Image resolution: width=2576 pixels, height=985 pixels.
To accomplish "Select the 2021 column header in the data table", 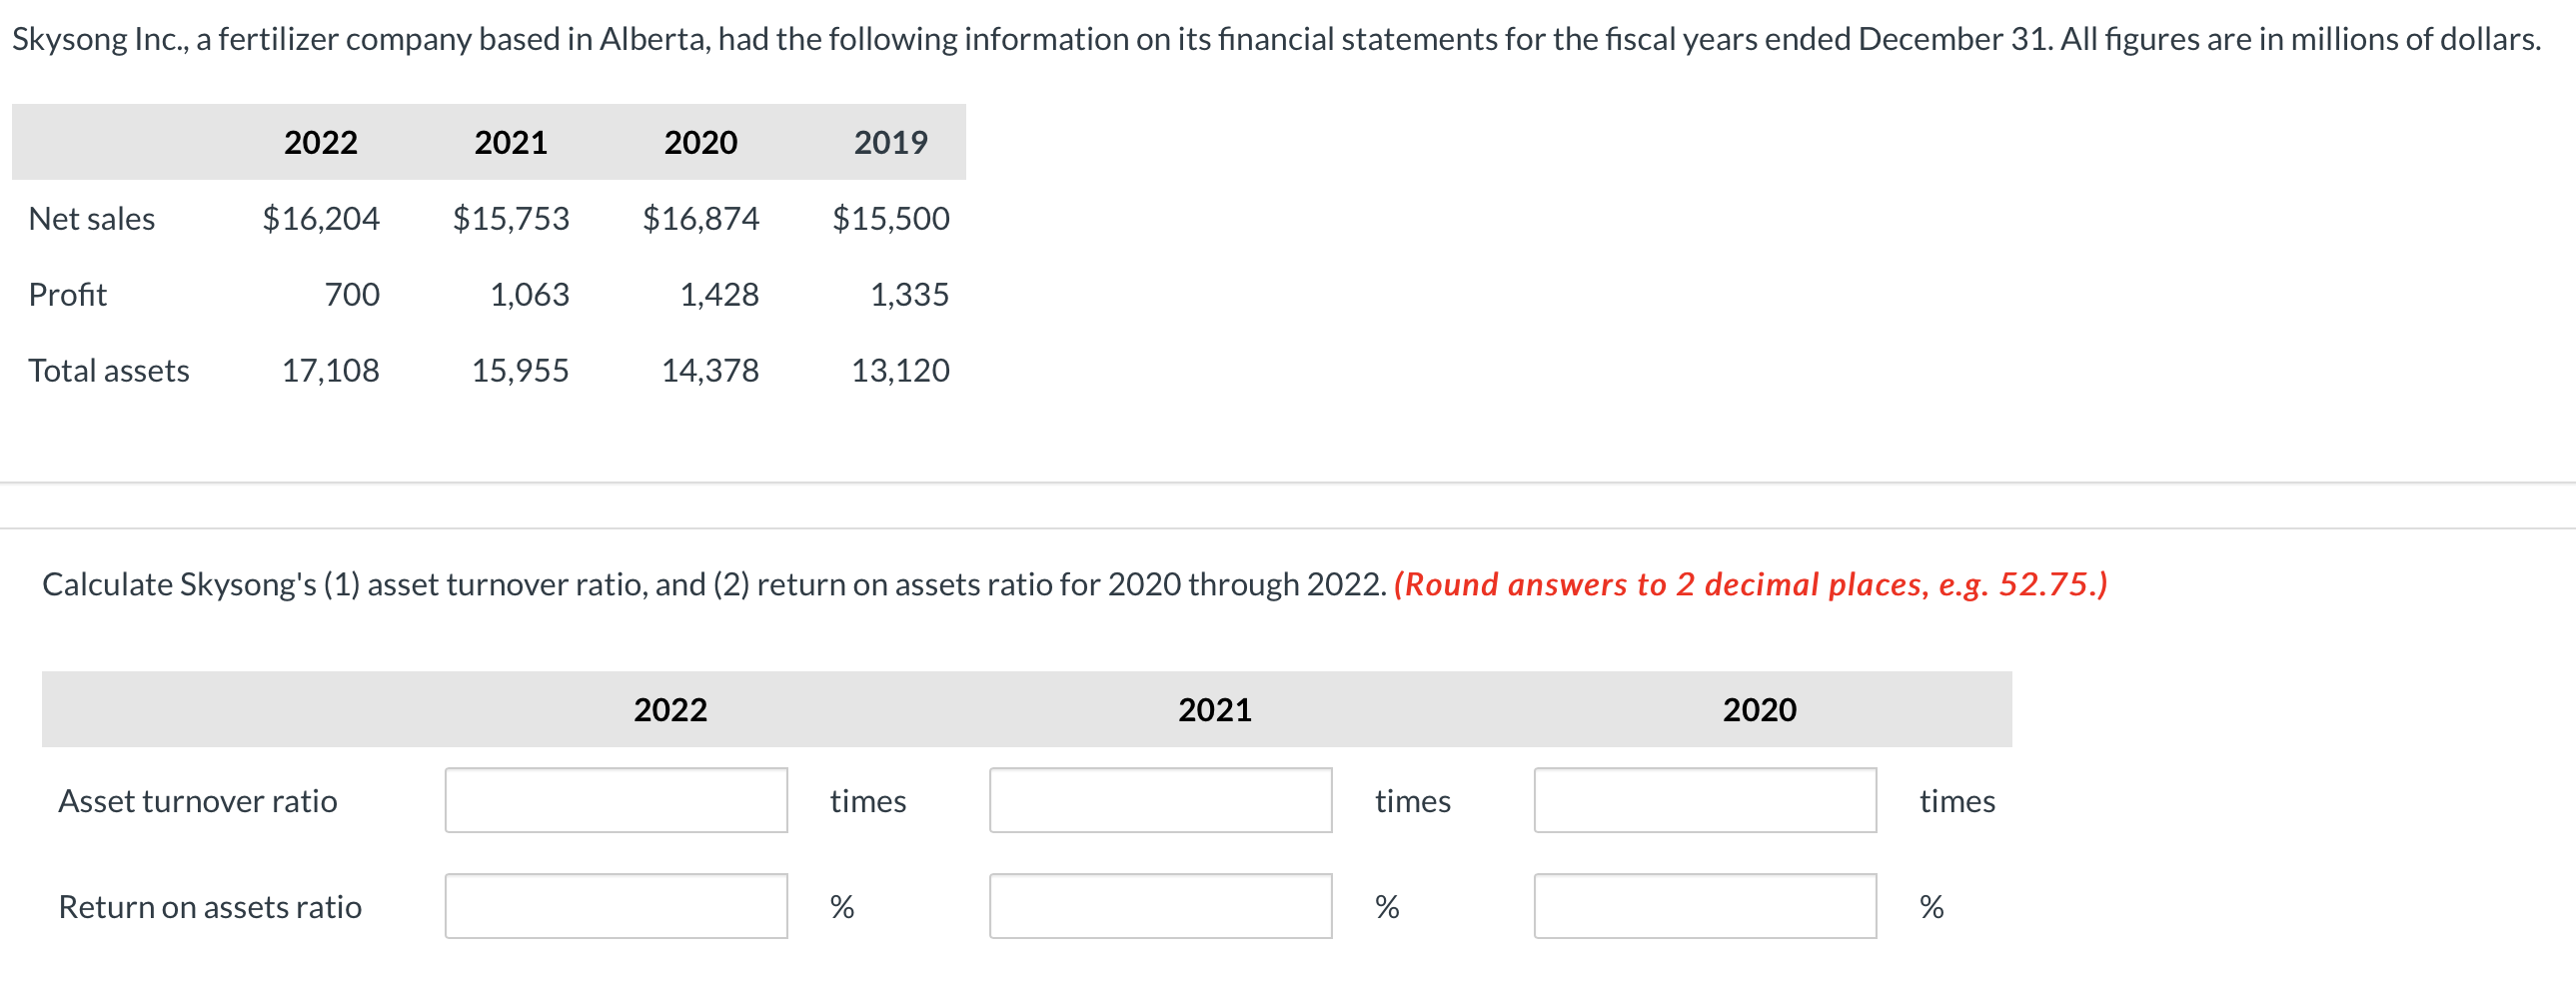I will [510, 142].
